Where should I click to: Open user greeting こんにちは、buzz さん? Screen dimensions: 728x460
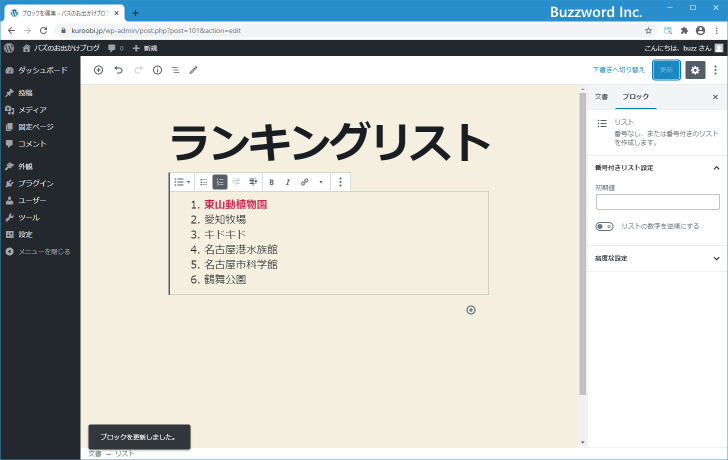[683, 48]
